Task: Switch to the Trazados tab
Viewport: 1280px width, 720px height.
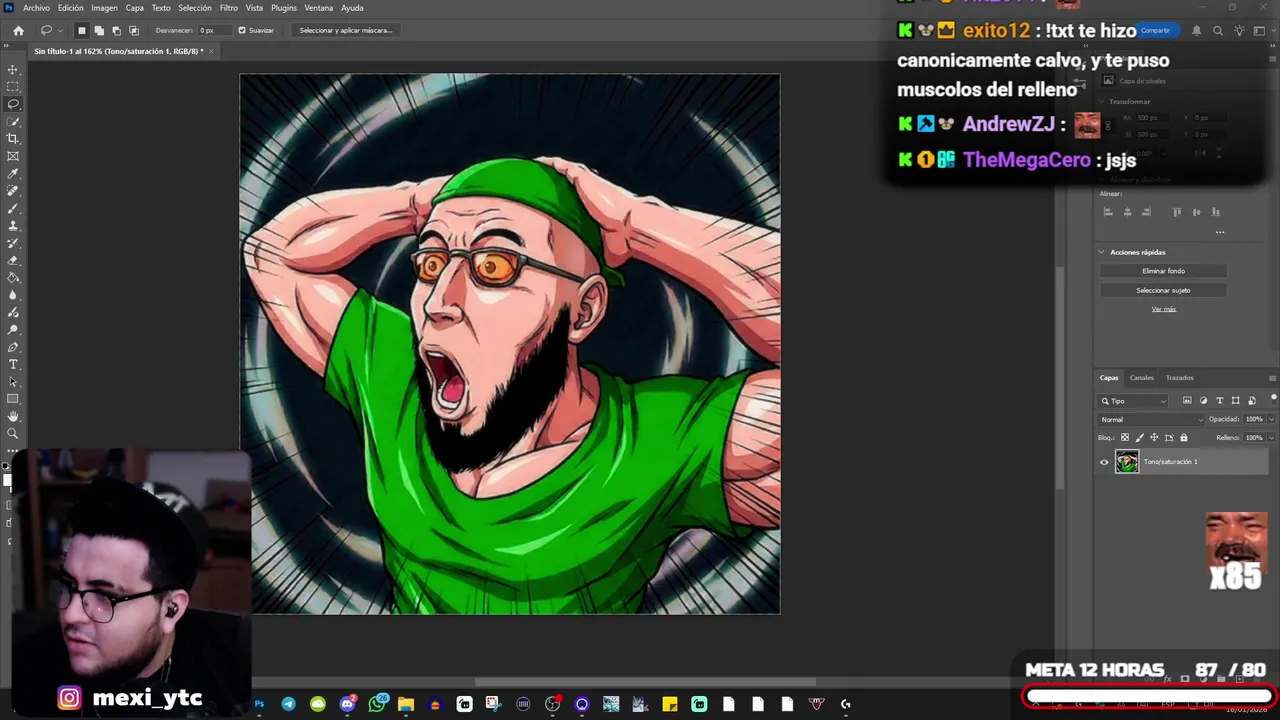Action: click(x=1179, y=378)
